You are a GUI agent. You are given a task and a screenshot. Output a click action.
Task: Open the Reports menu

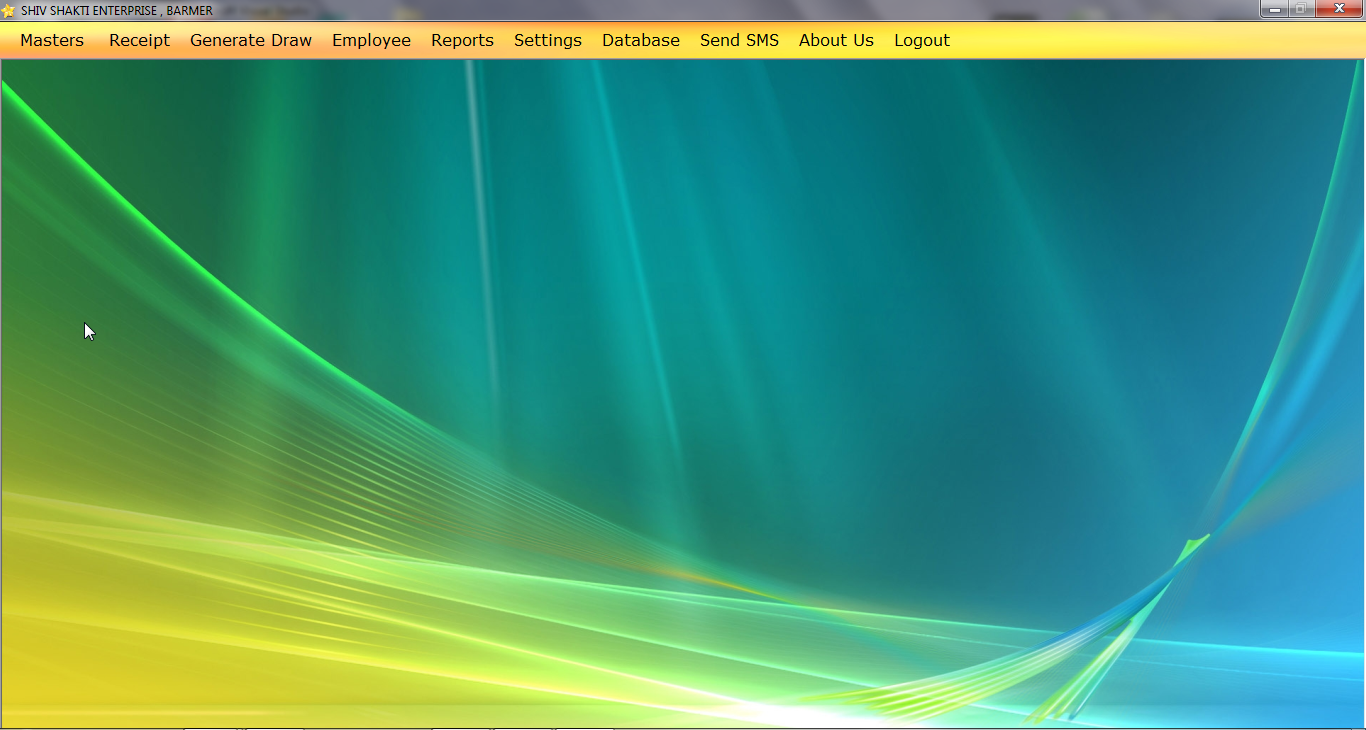coord(462,40)
